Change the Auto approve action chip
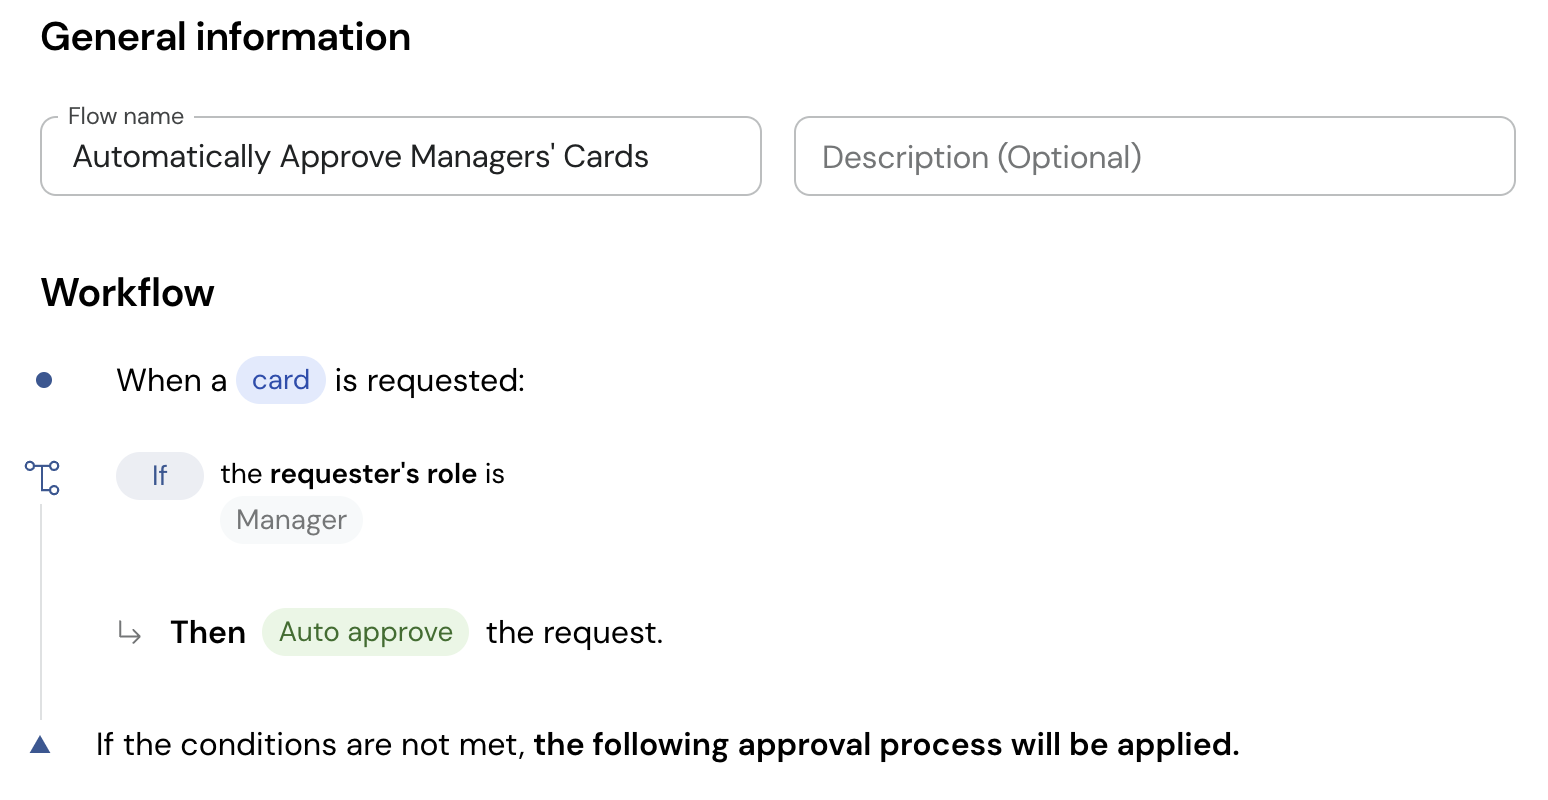The height and width of the screenshot is (800, 1548). [366, 632]
